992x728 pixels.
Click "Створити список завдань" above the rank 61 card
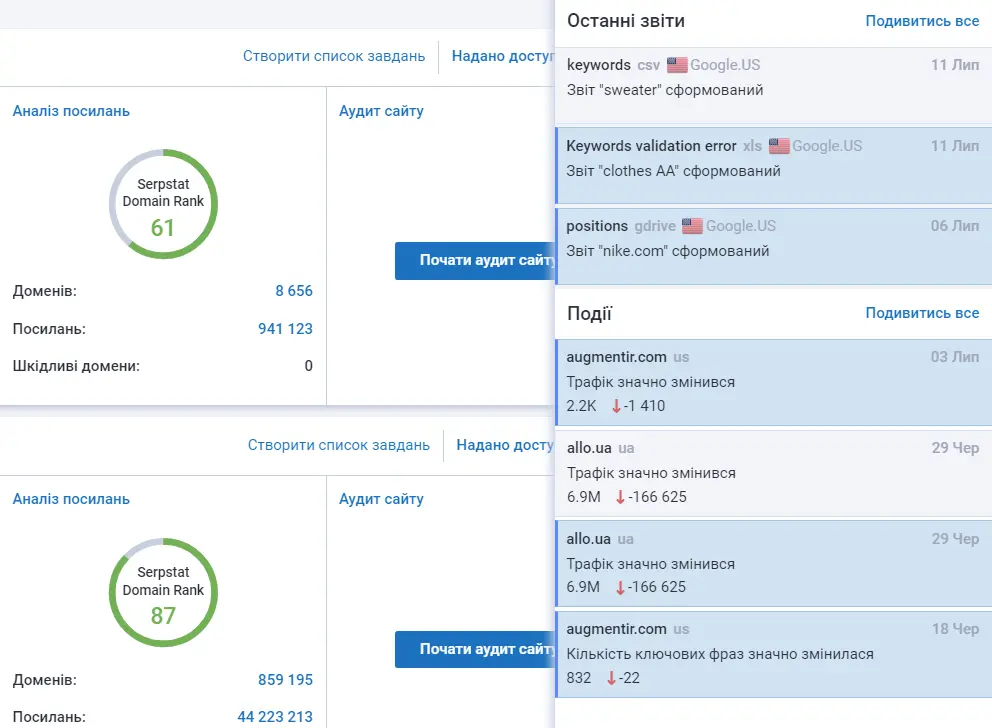pyautogui.click(x=334, y=56)
